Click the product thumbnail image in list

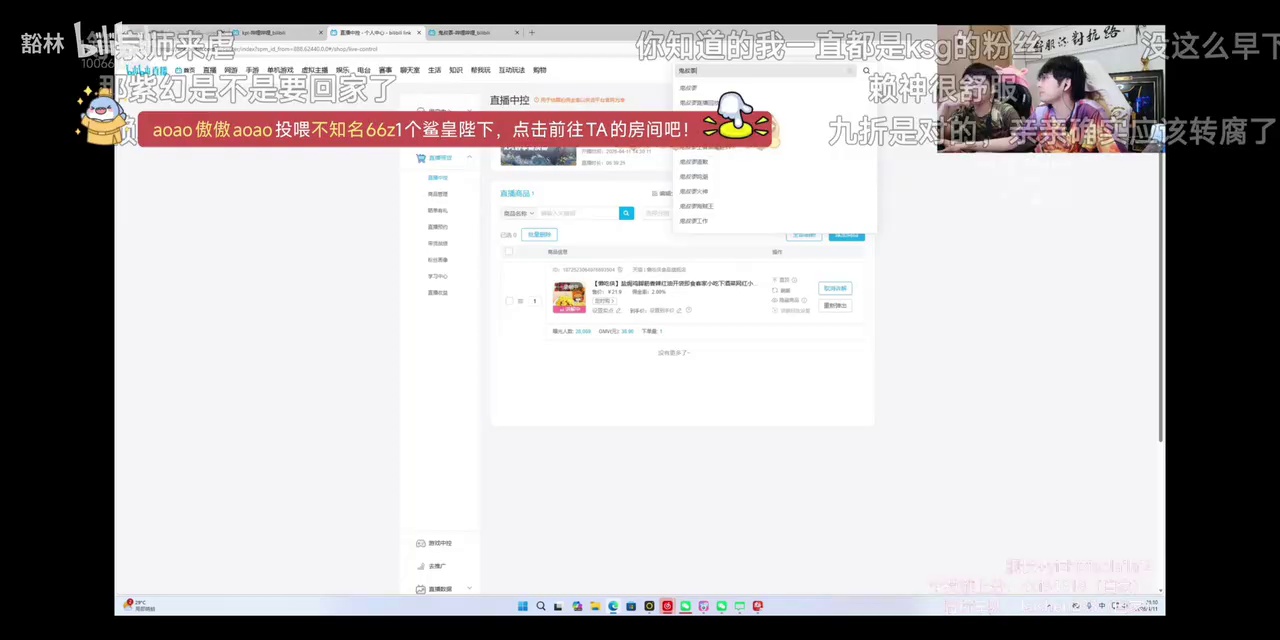point(568,298)
